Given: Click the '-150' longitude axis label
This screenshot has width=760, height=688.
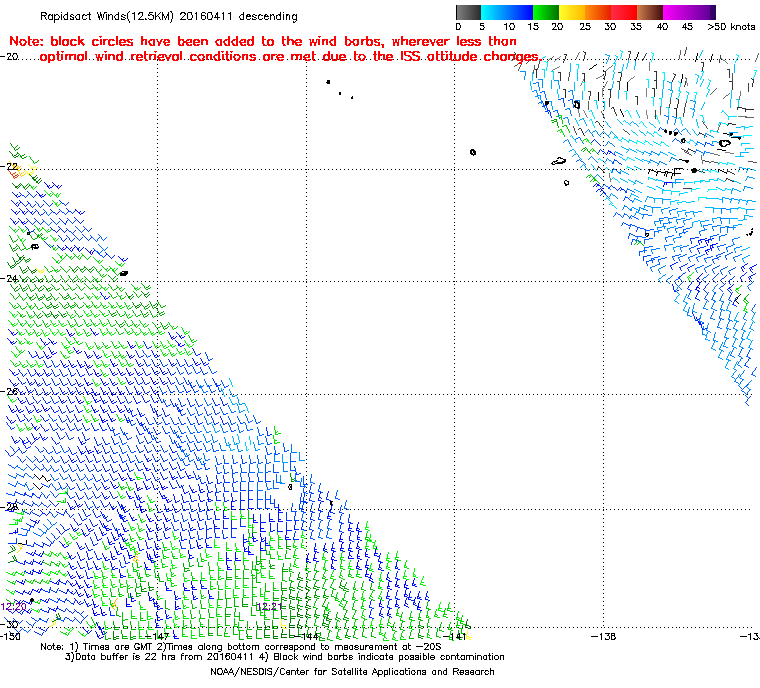Looking at the screenshot, I should (11, 636).
